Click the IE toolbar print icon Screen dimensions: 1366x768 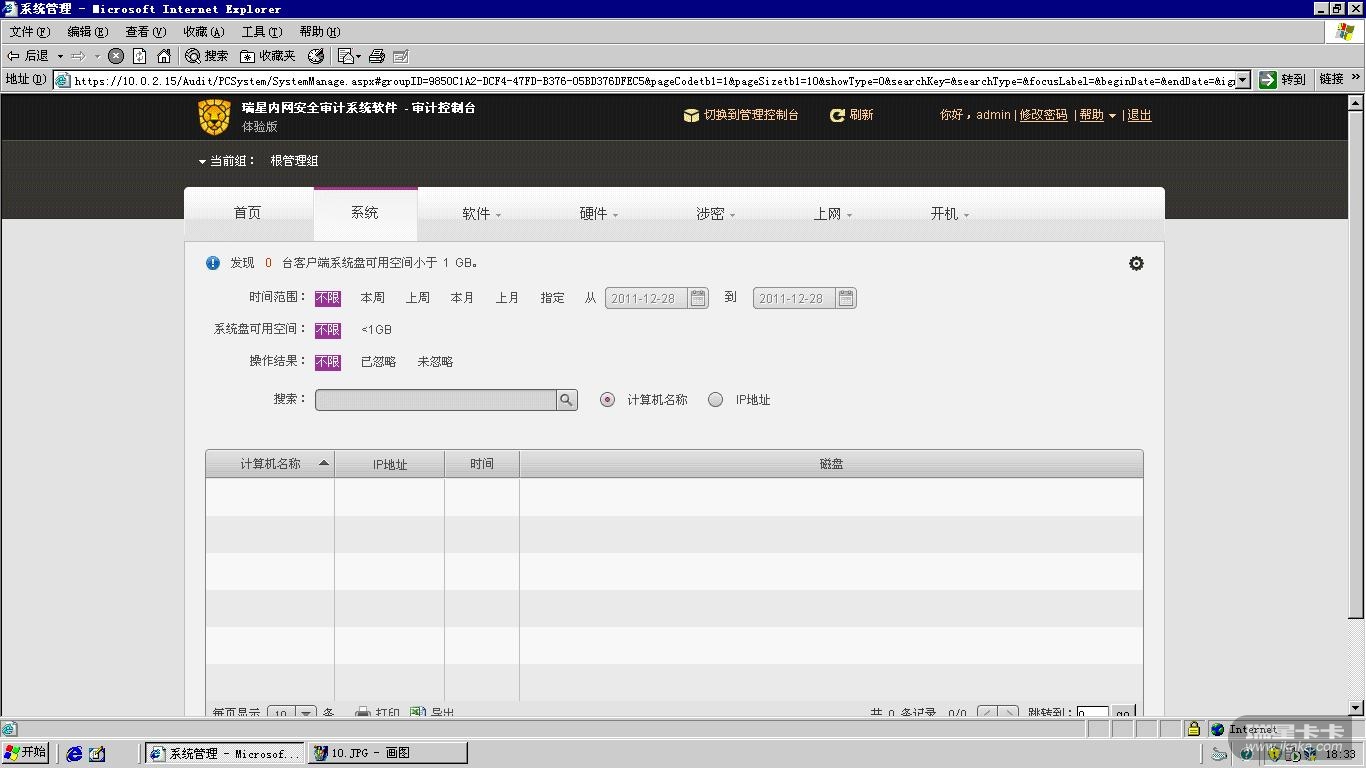377,56
